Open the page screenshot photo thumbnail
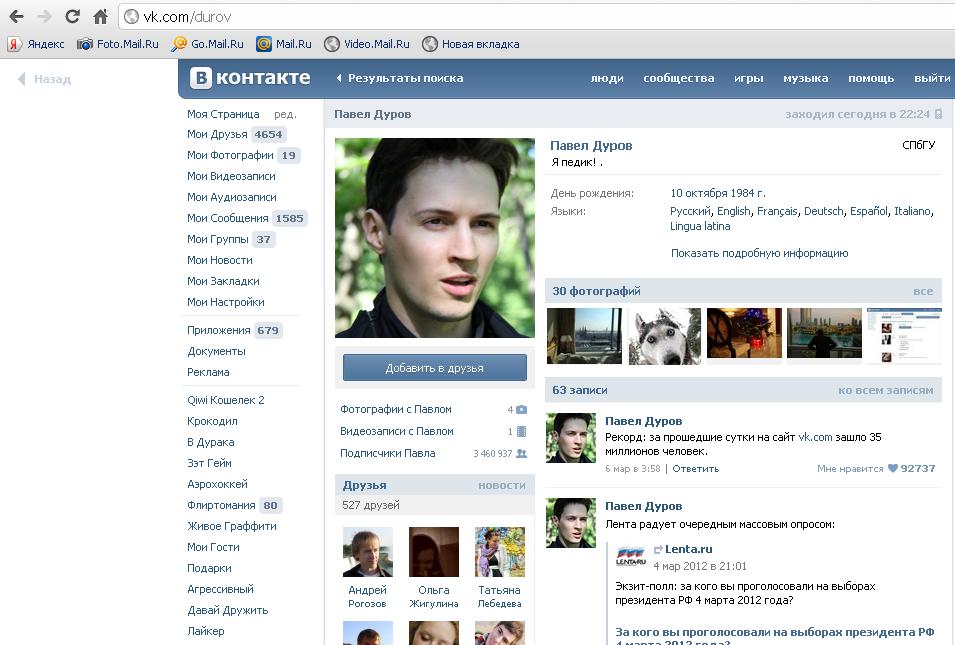Image resolution: width=955 pixels, height=645 pixels. click(904, 336)
